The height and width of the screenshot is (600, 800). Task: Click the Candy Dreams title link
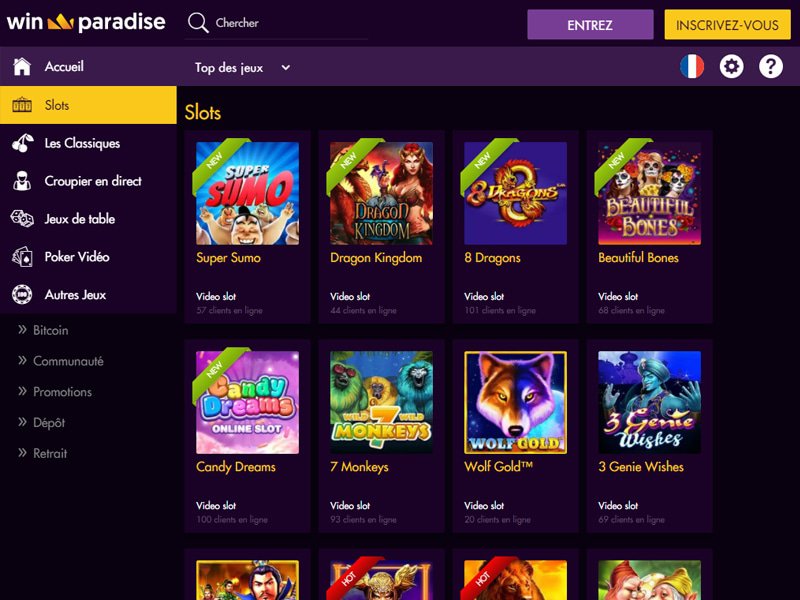click(236, 467)
